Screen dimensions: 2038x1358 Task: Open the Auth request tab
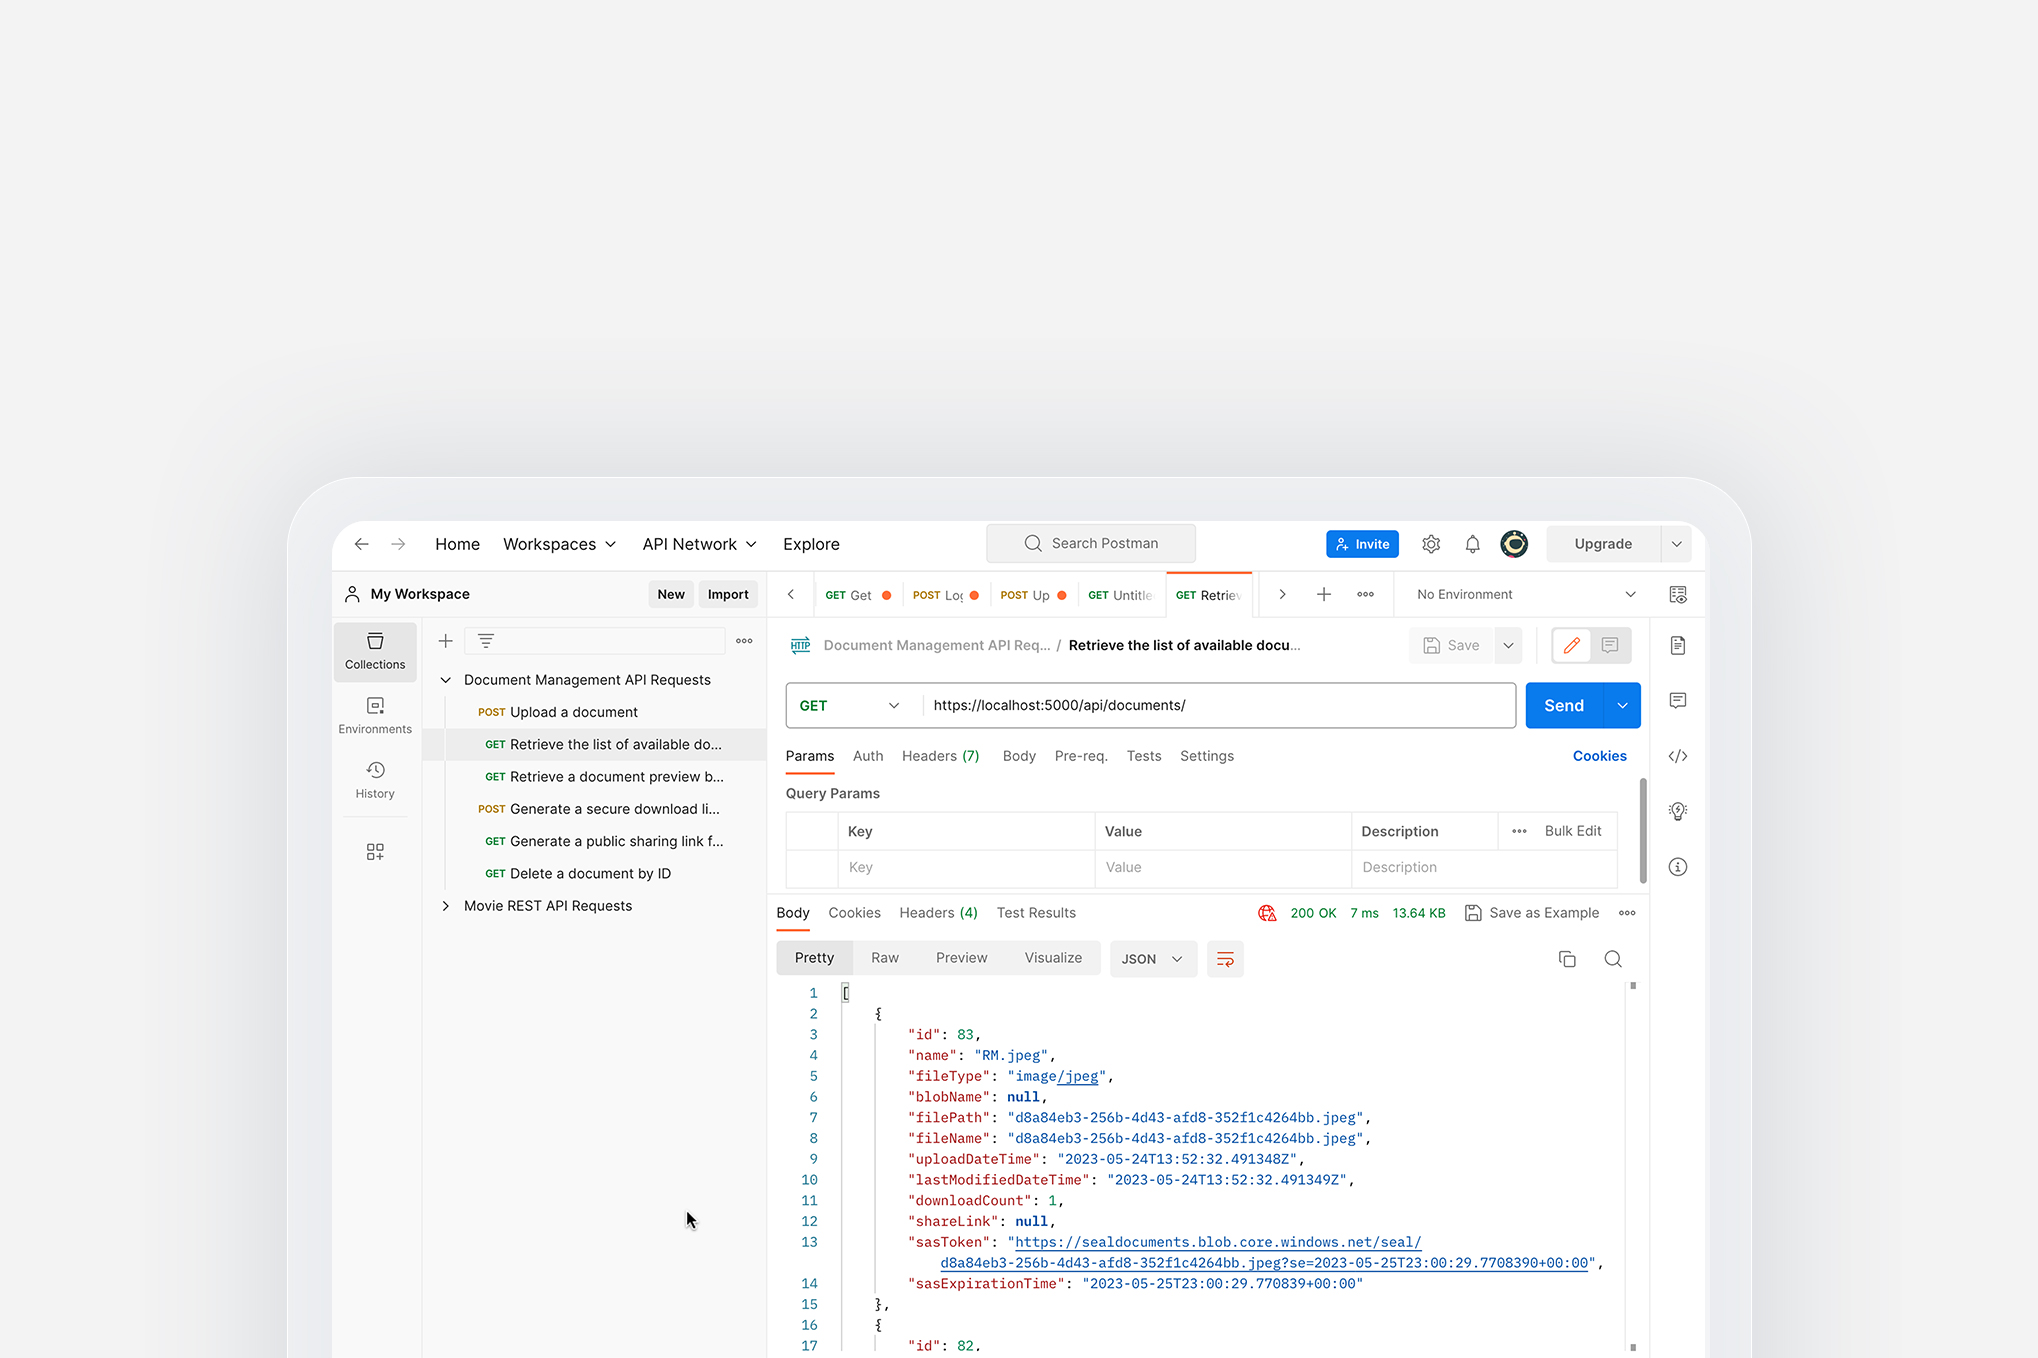(x=868, y=756)
